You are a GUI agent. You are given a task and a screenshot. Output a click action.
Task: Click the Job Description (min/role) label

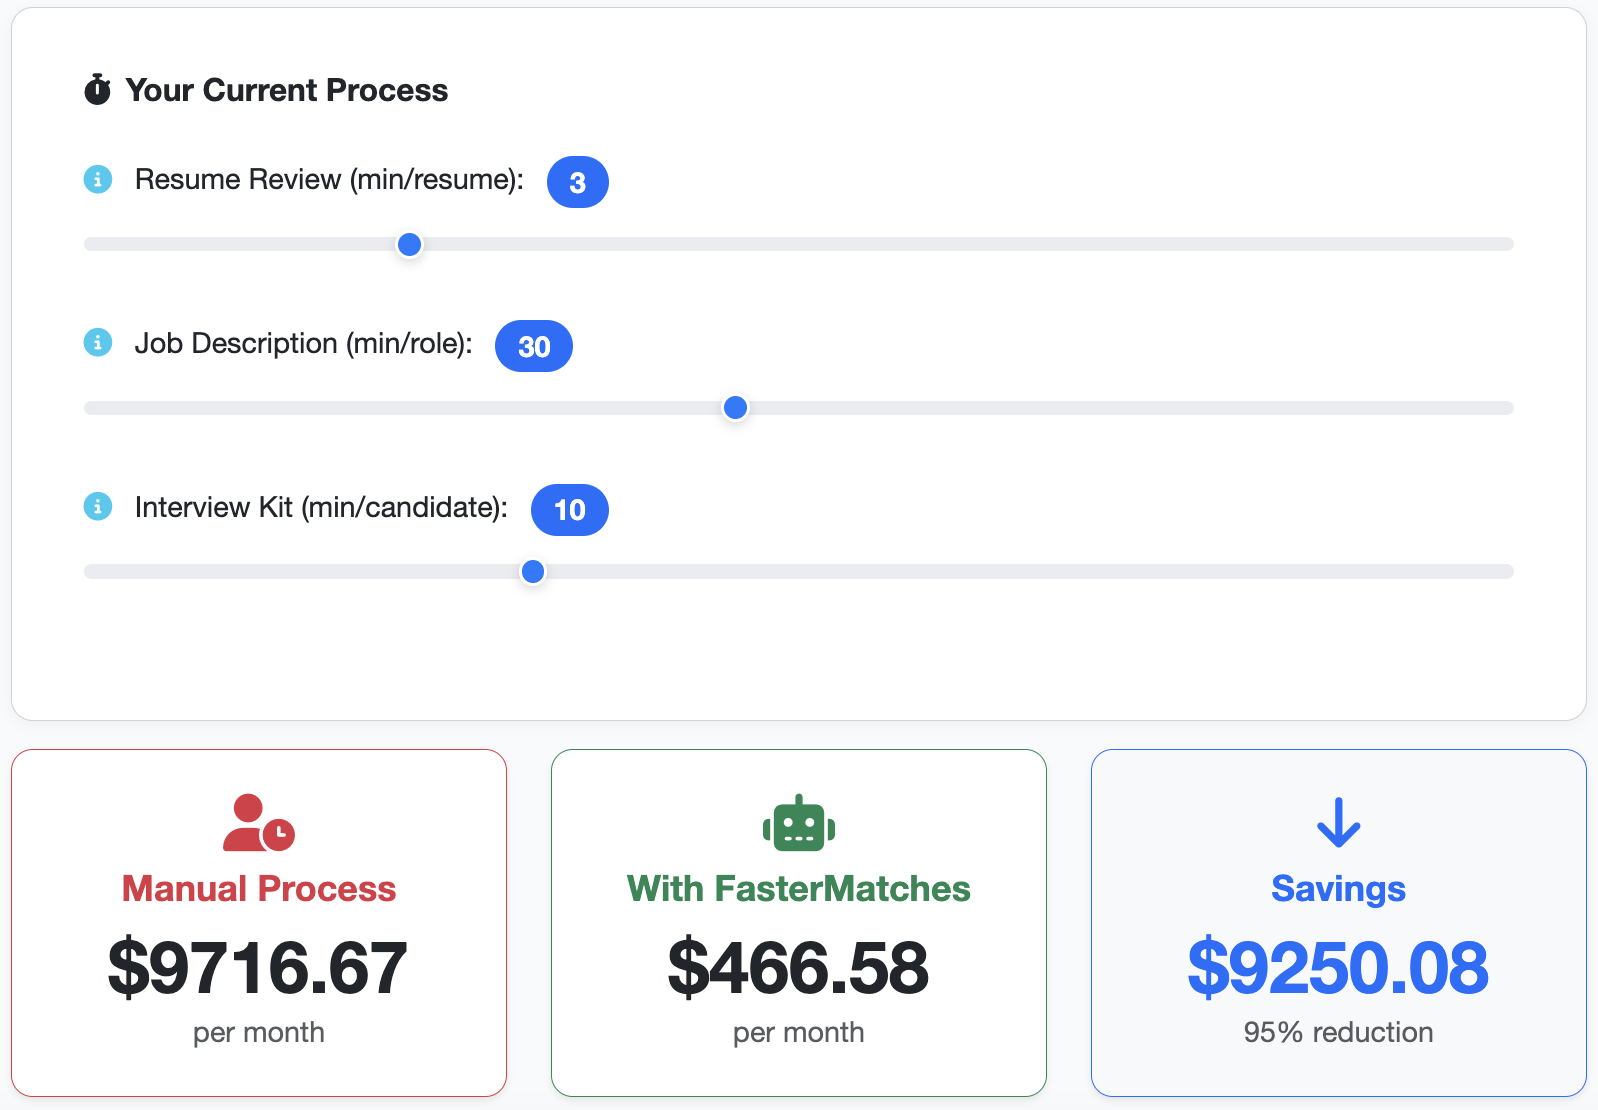pos(304,344)
